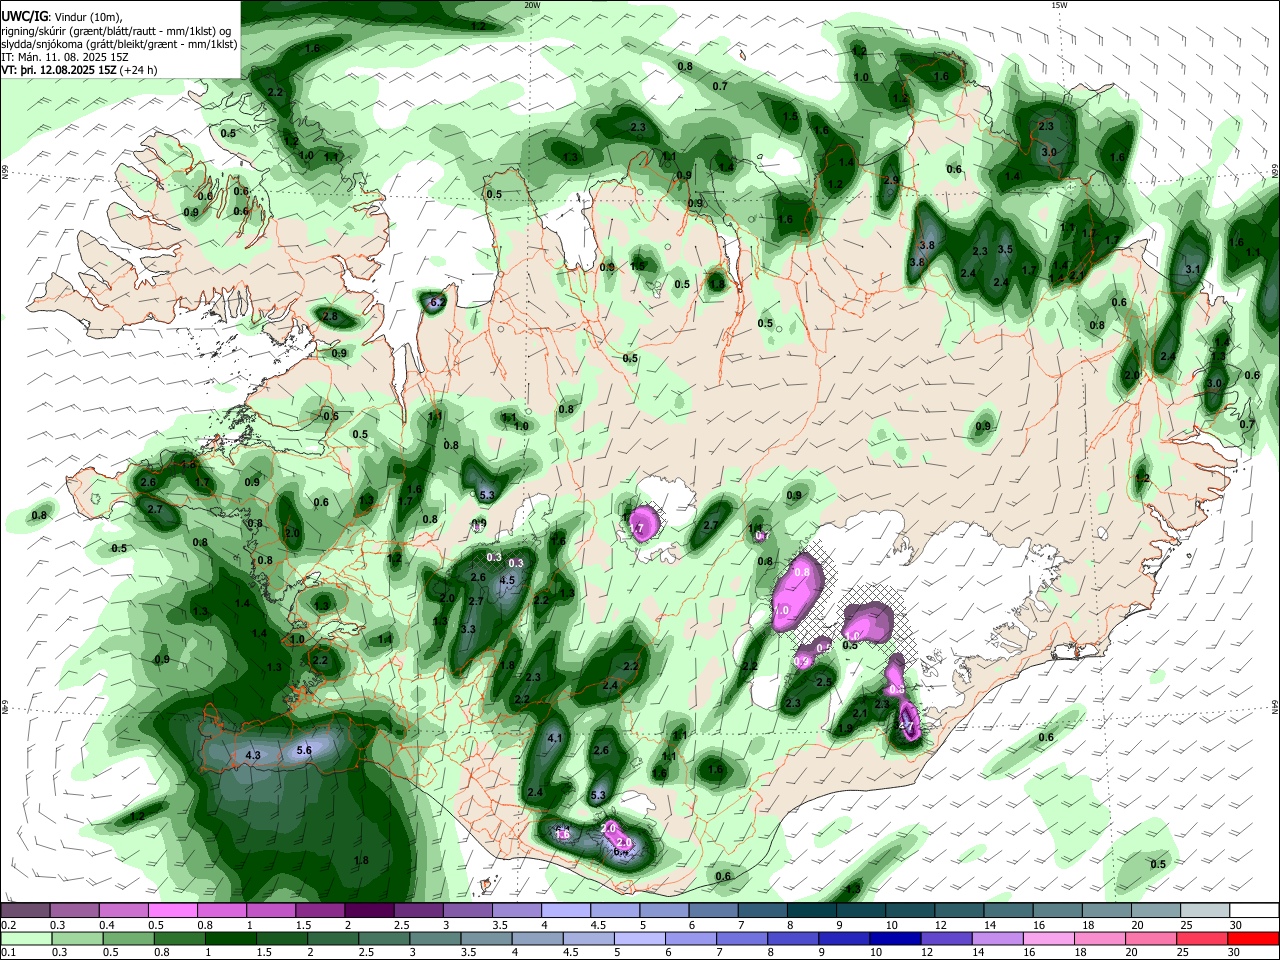Click the bright pink 0.5 legend swatch
The width and height of the screenshot is (1280, 960).
(x=172, y=911)
